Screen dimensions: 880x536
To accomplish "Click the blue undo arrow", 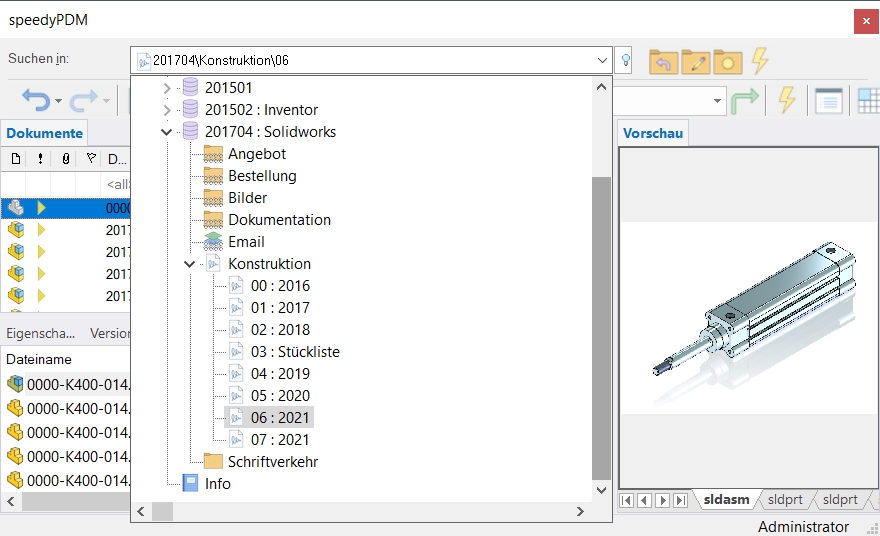I will [36, 101].
